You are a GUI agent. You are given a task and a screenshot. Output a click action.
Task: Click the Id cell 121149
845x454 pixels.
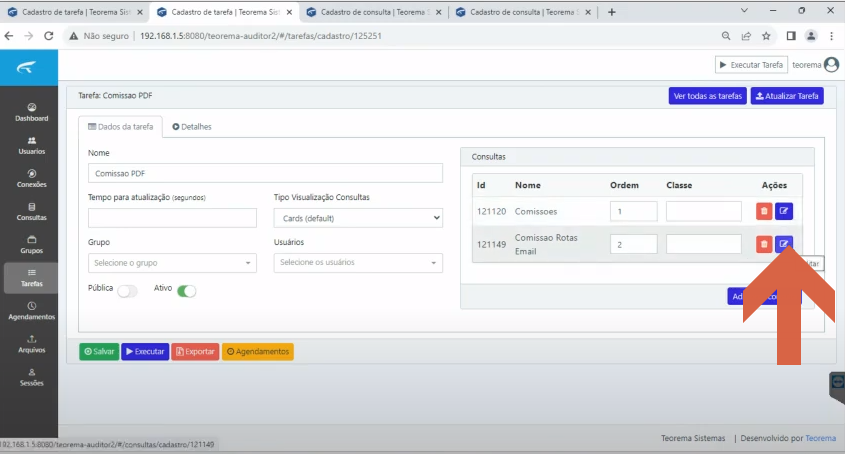(491, 244)
